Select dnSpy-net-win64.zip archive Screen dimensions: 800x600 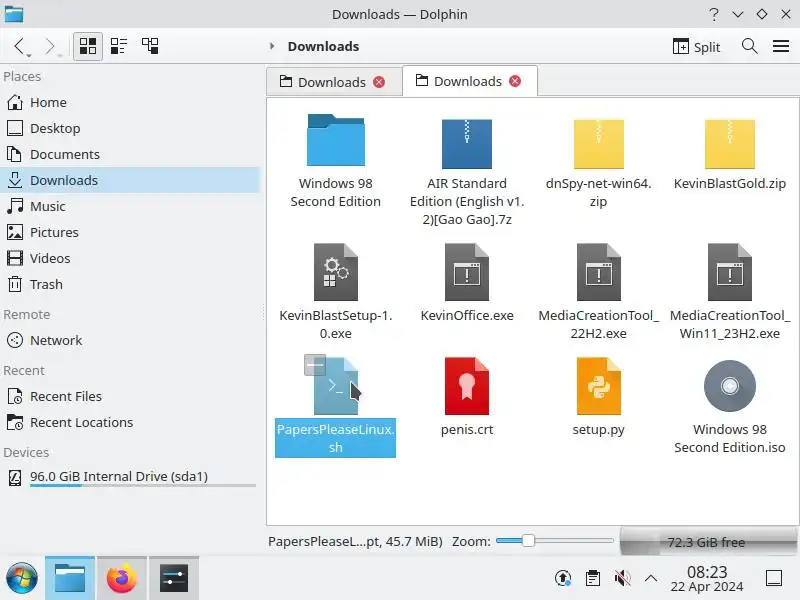click(598, 162)
